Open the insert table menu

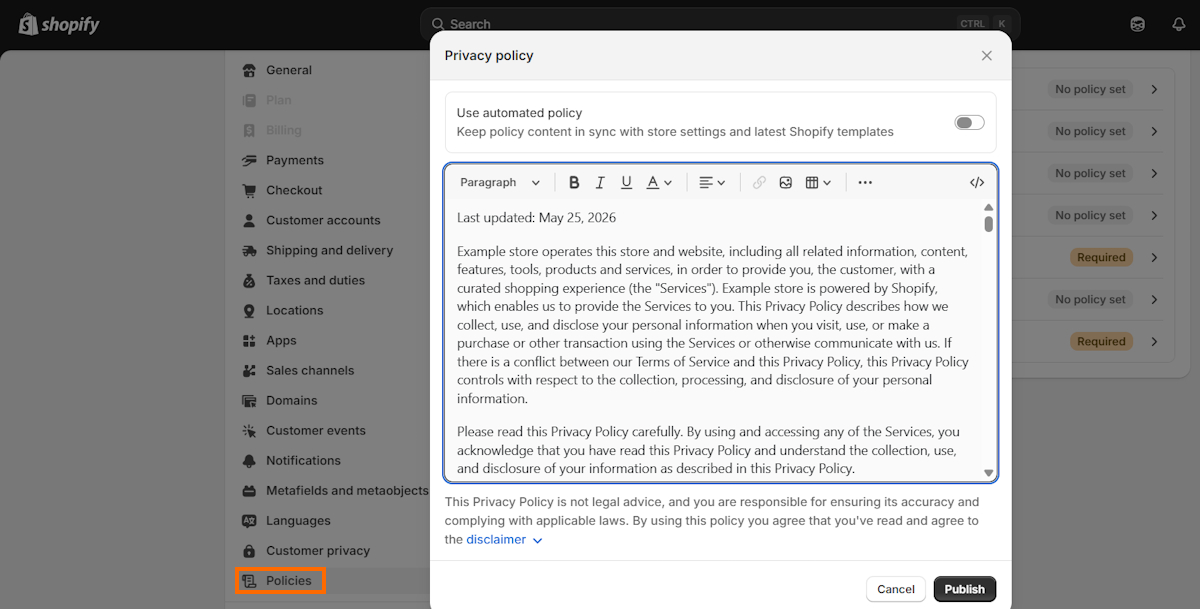coord(818,183)
